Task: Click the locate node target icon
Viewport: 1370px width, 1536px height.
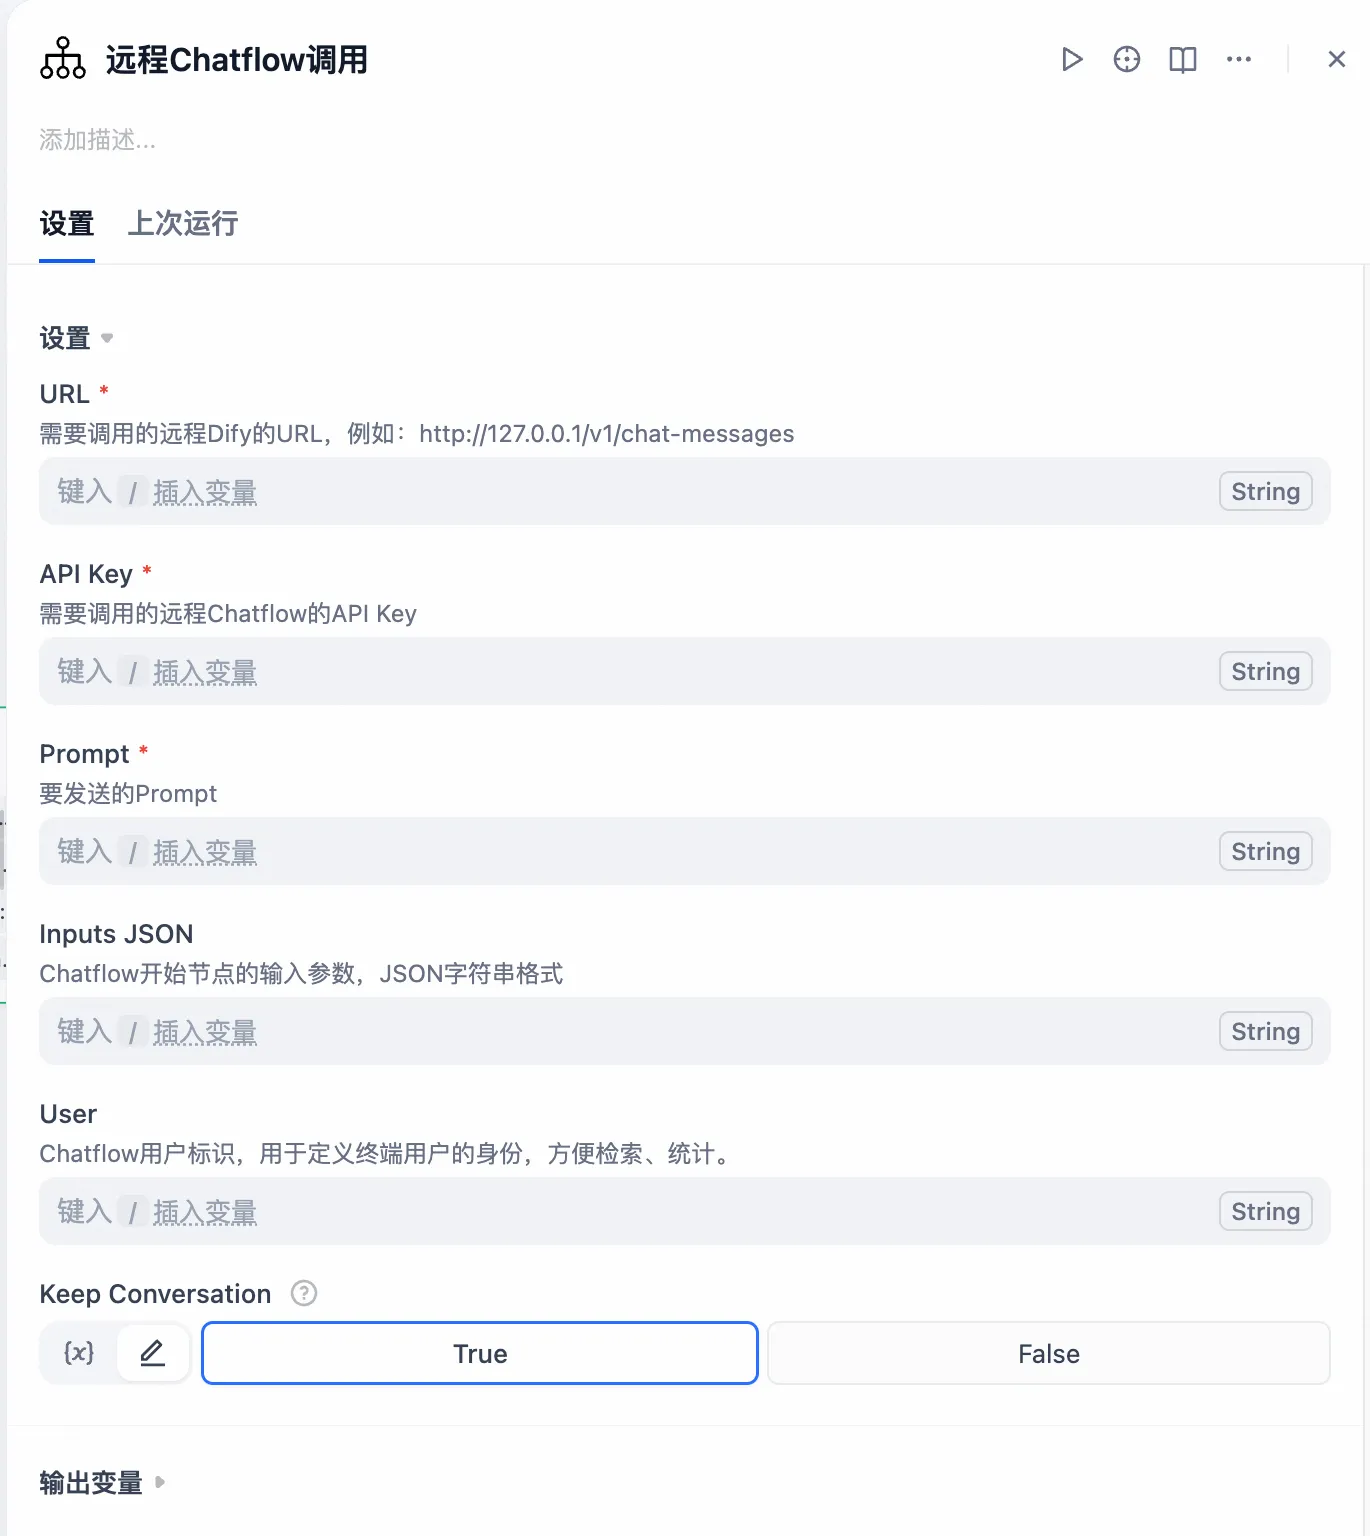Action: tap(1127, 60)
